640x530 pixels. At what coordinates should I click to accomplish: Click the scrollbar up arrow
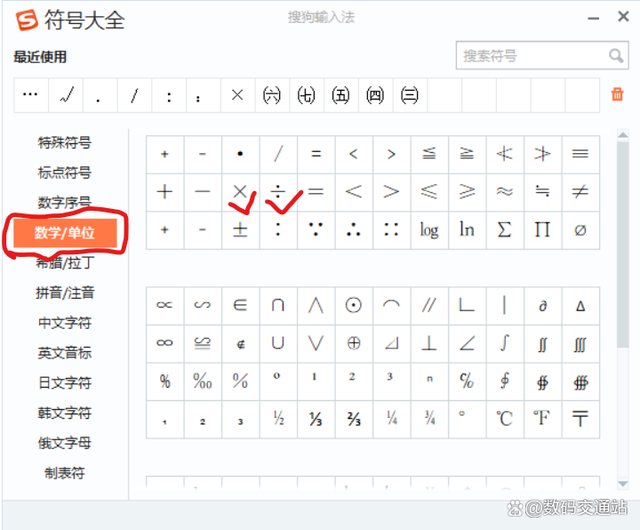tap(623, 135)
